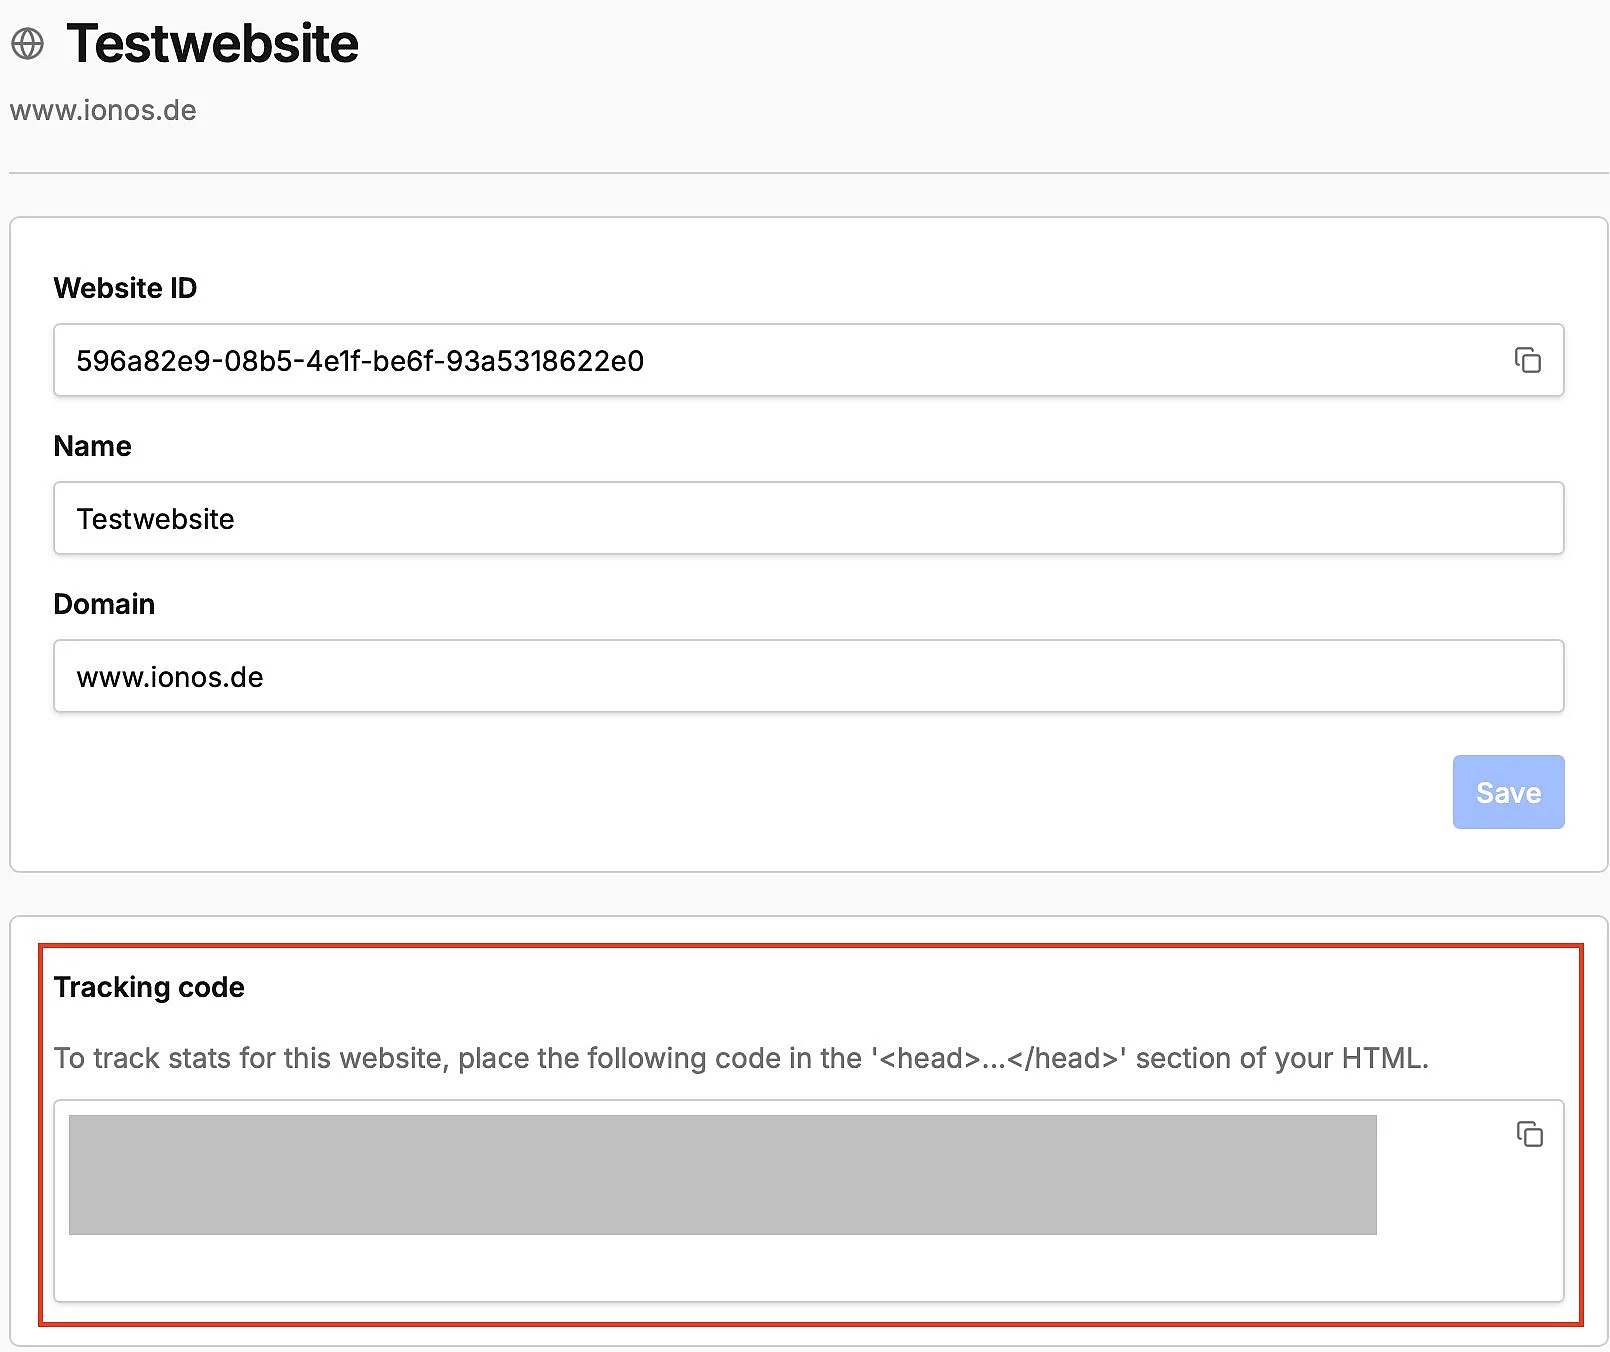1610x1352 pixels.
Task: Copy the Website ID value
Action: 1527,360
